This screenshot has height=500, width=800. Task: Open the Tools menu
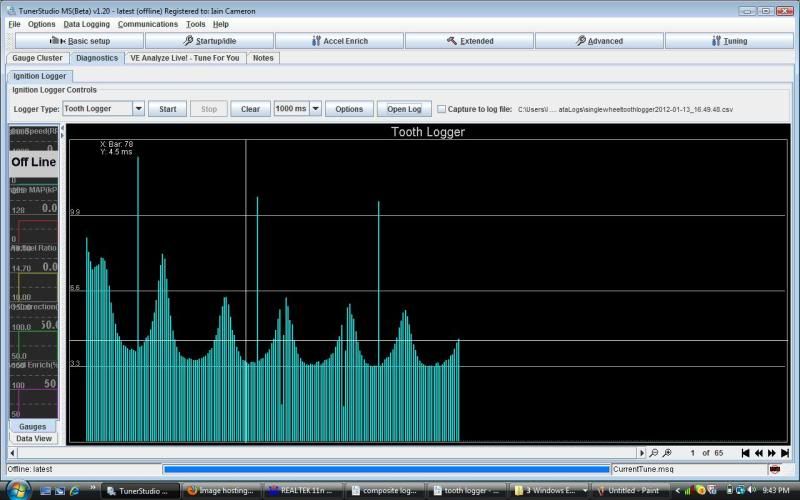click(x=195, y=24)
